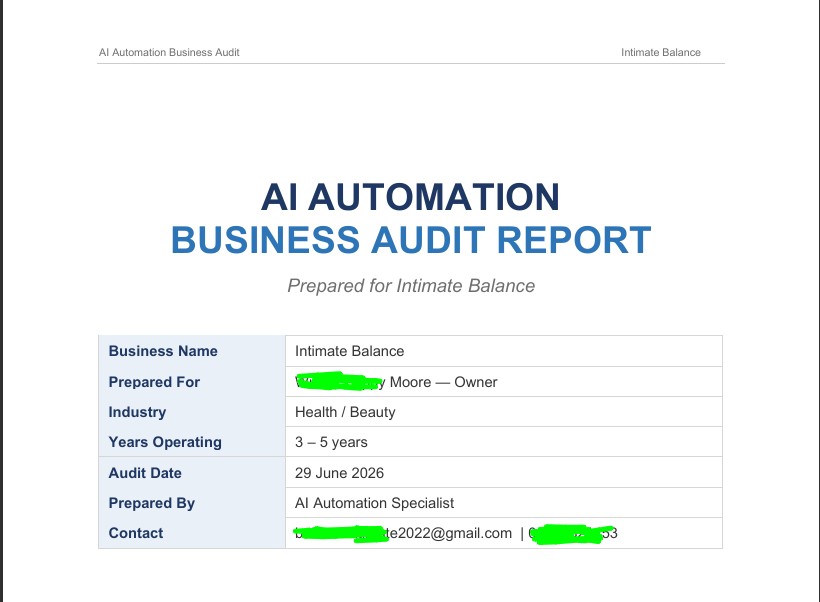
Task: Click the '3 – 5 years' value cell
Action: [x=504, y=442]
